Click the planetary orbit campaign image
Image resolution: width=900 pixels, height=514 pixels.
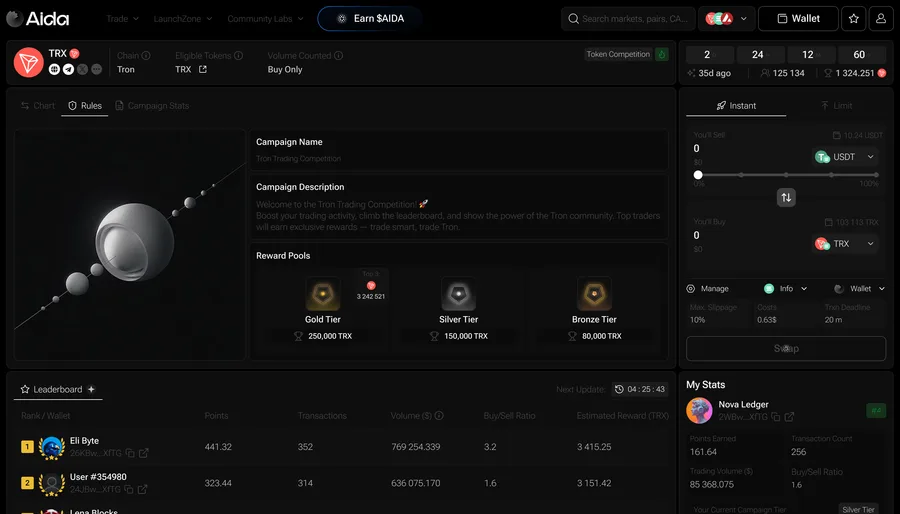pos(130,244)
